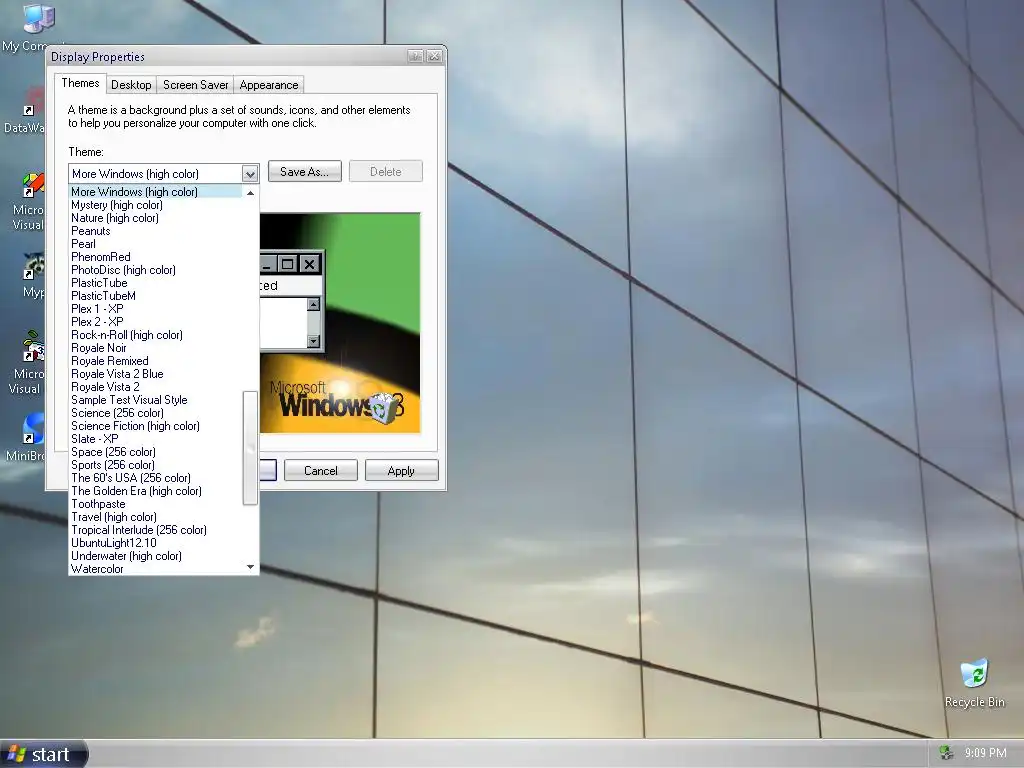
Task: Close the Display Properties dialog
Action: click(x=434, y=56)
